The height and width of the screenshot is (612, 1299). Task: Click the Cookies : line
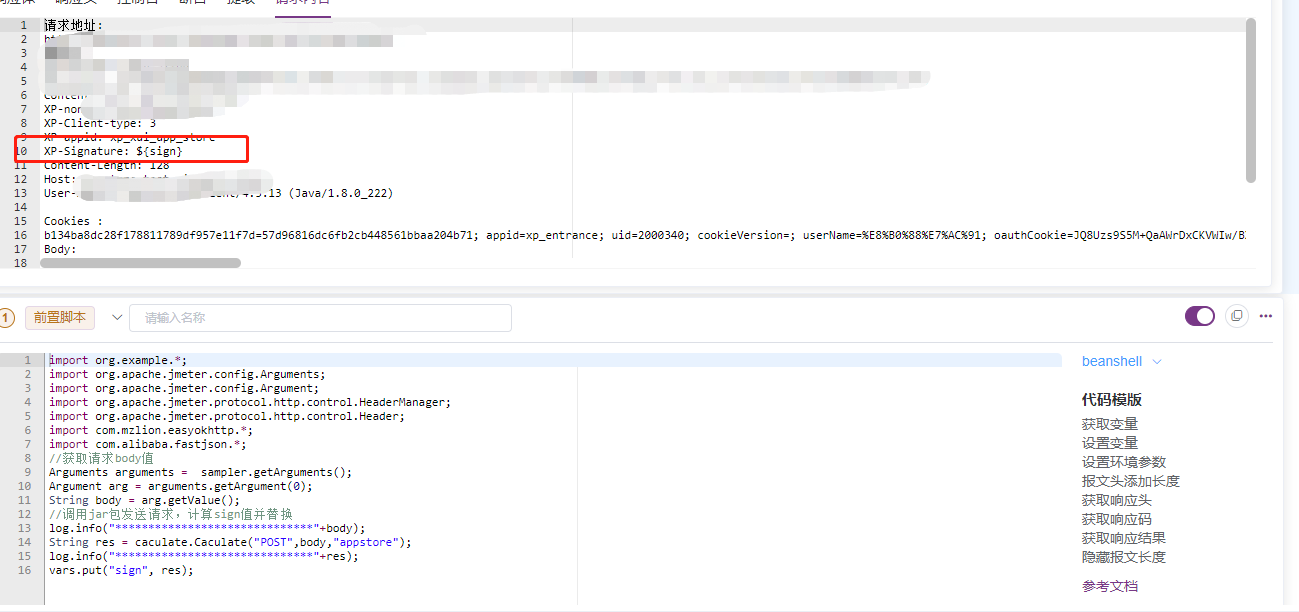[x=73, y=221]
